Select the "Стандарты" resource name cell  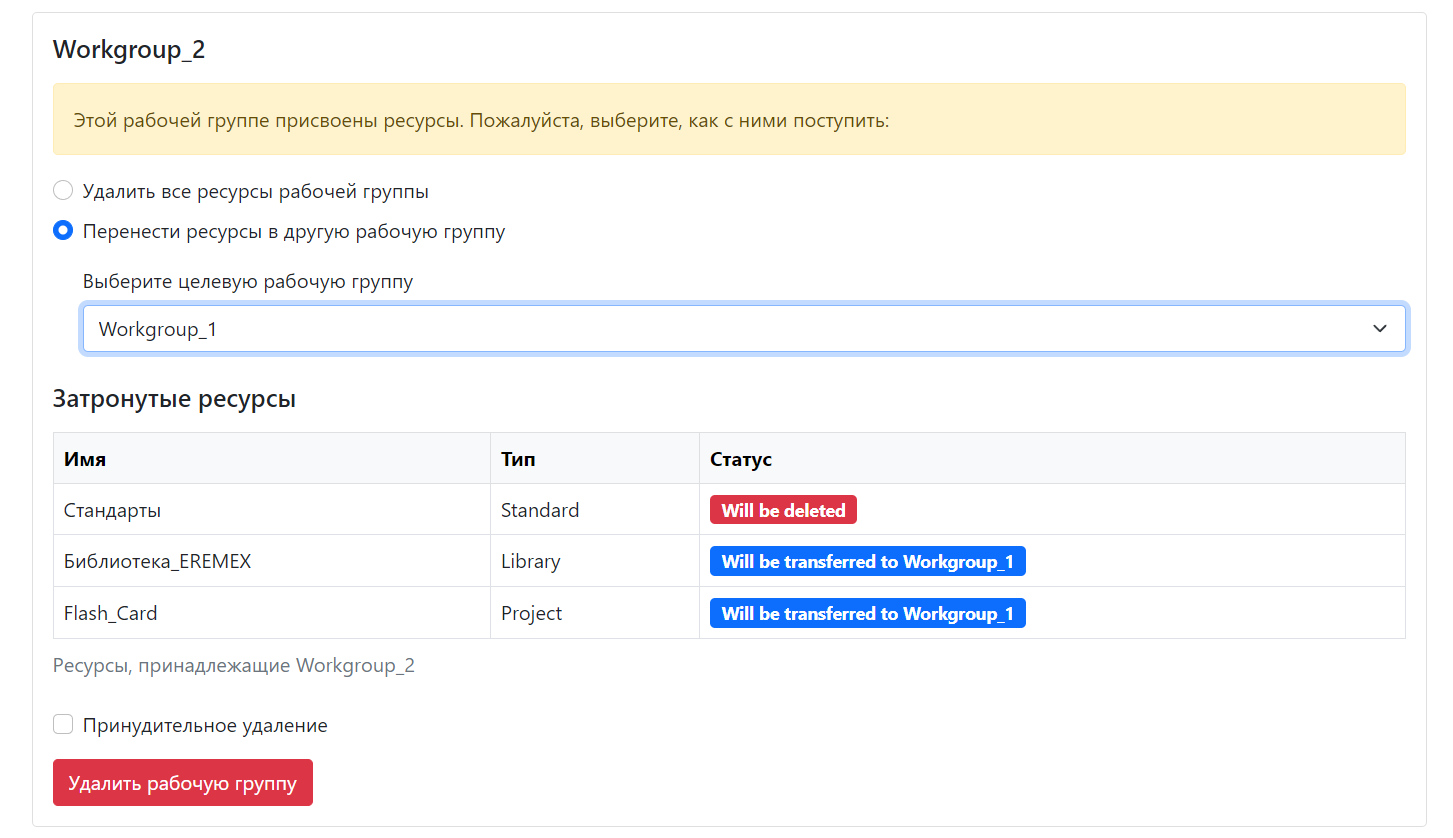click(112, 510)
